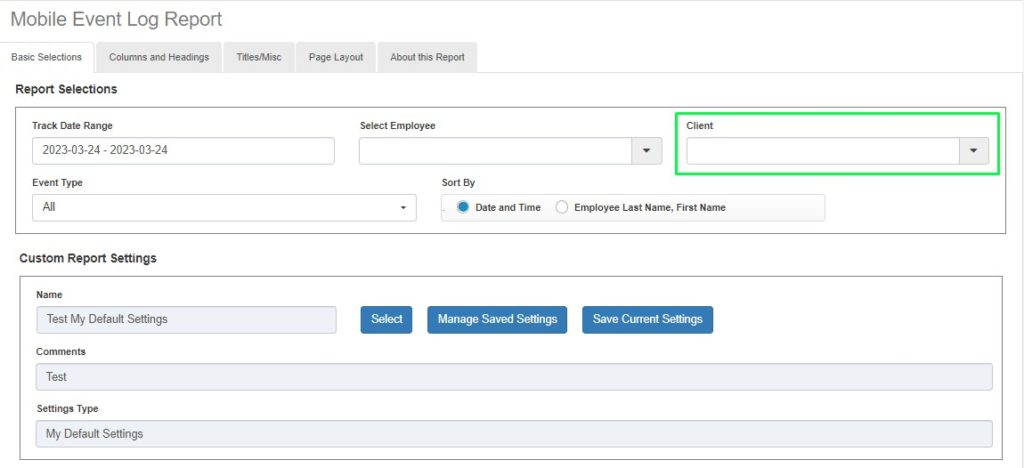Click the Track Date Range field

point(183,151)
